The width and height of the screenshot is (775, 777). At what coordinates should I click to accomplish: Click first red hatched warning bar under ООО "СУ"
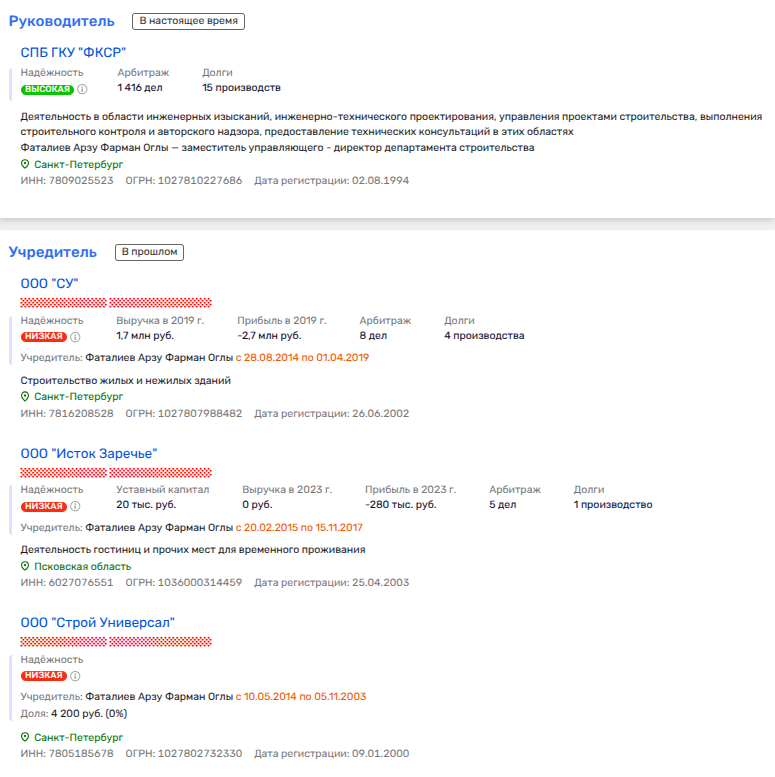pyautogui.click(x=62, y=303)
